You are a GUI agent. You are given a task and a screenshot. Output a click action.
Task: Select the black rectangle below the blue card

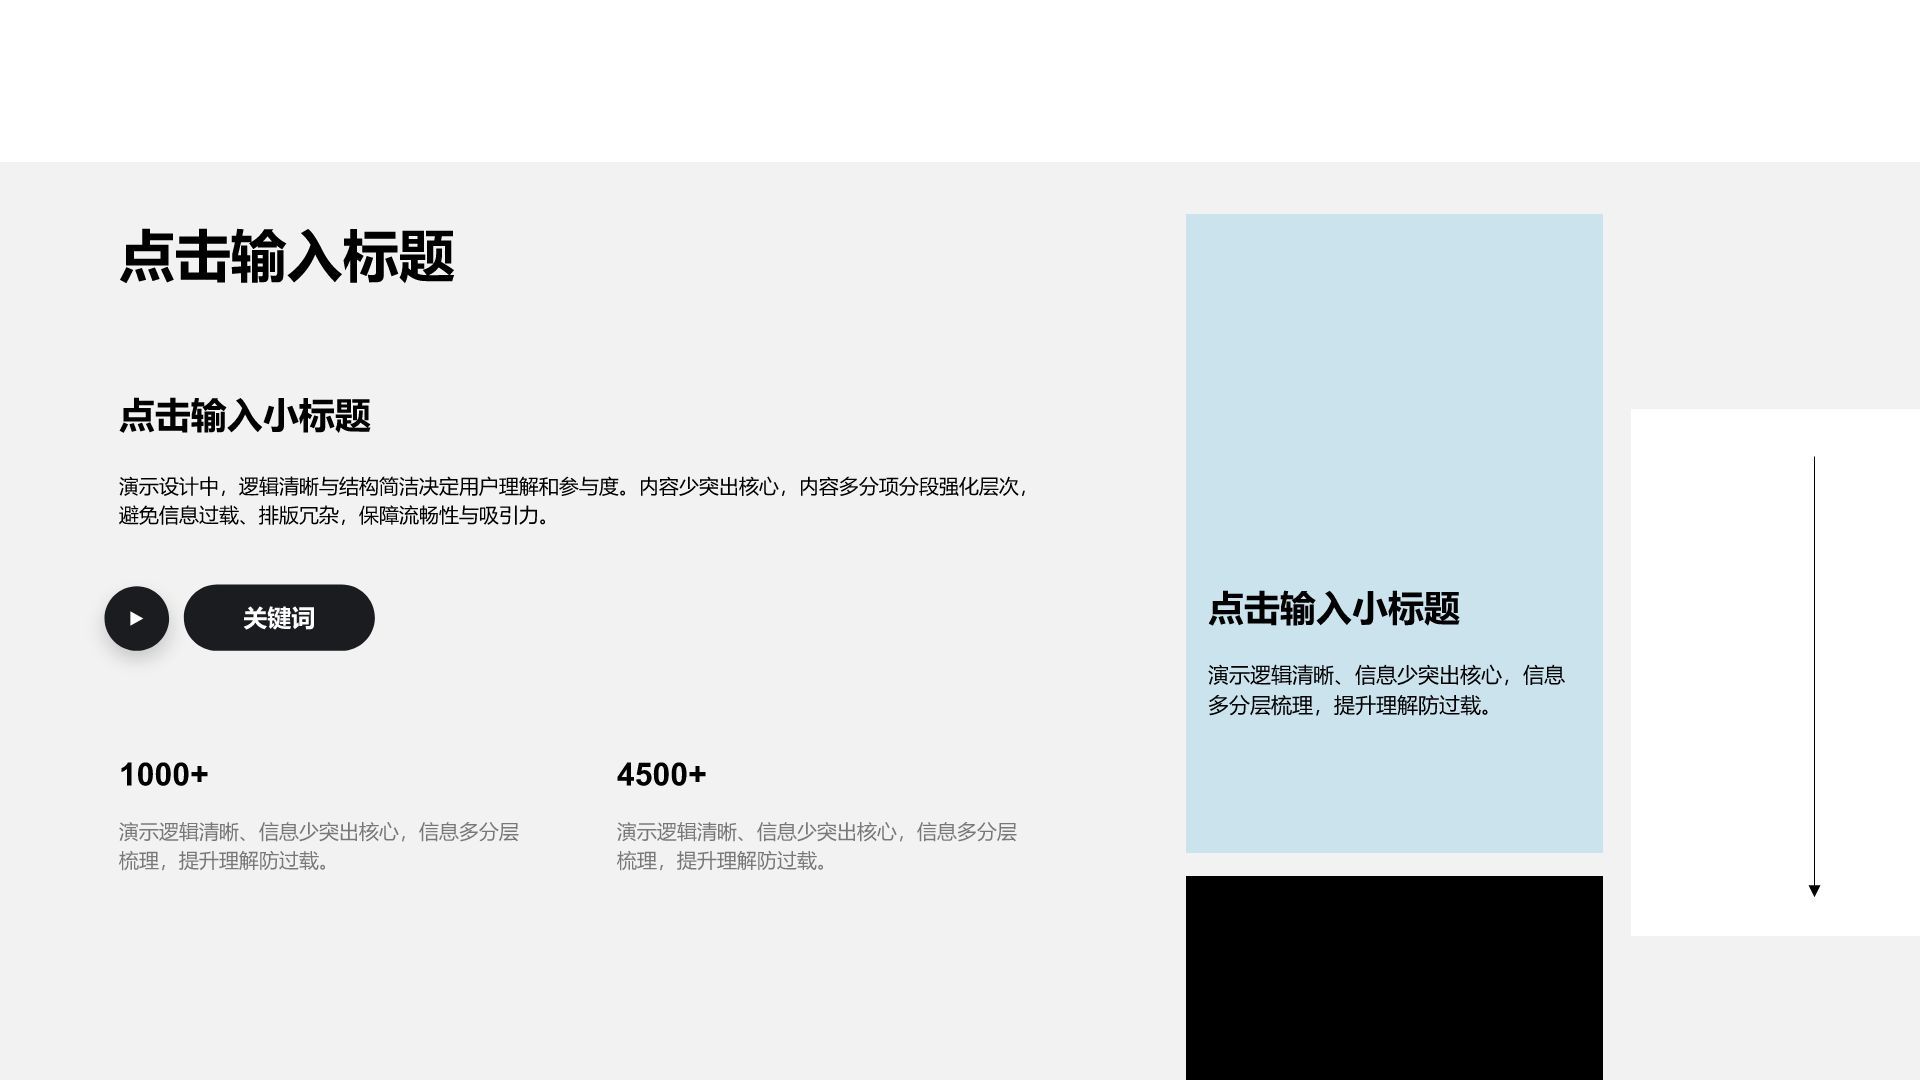1394,977
